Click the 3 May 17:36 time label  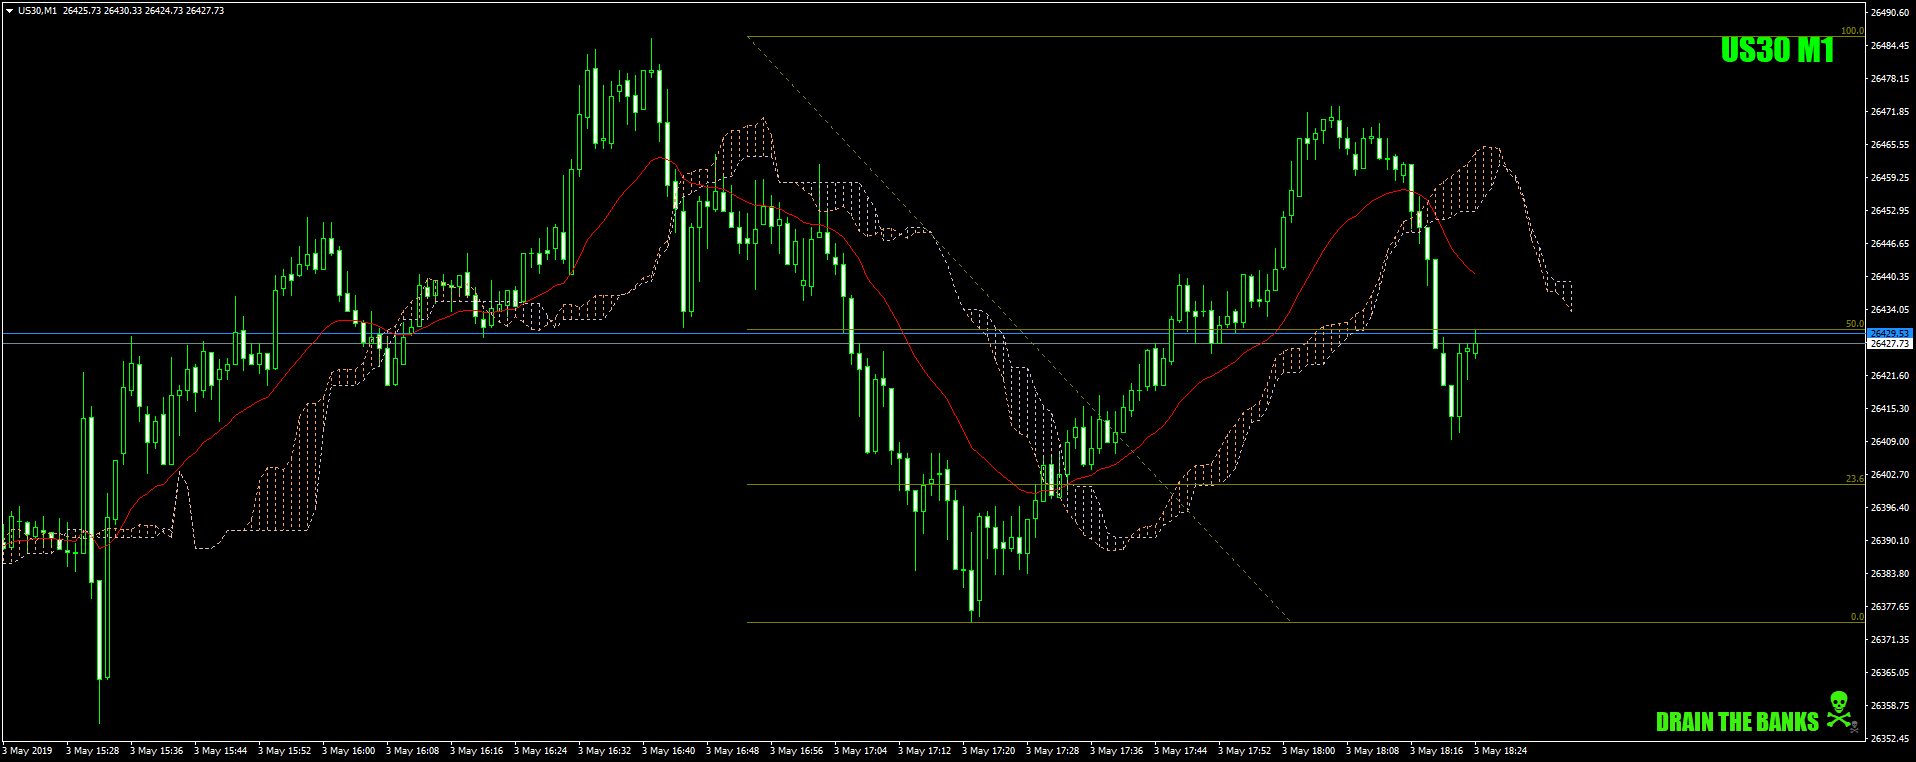tap(1117, 751)
